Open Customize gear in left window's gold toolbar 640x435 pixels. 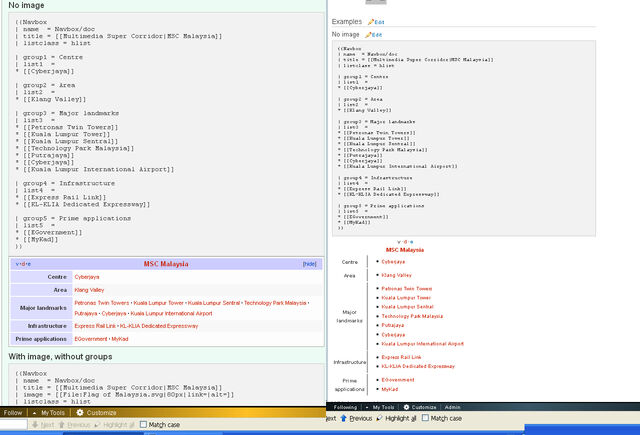click(x=96, y=413)
